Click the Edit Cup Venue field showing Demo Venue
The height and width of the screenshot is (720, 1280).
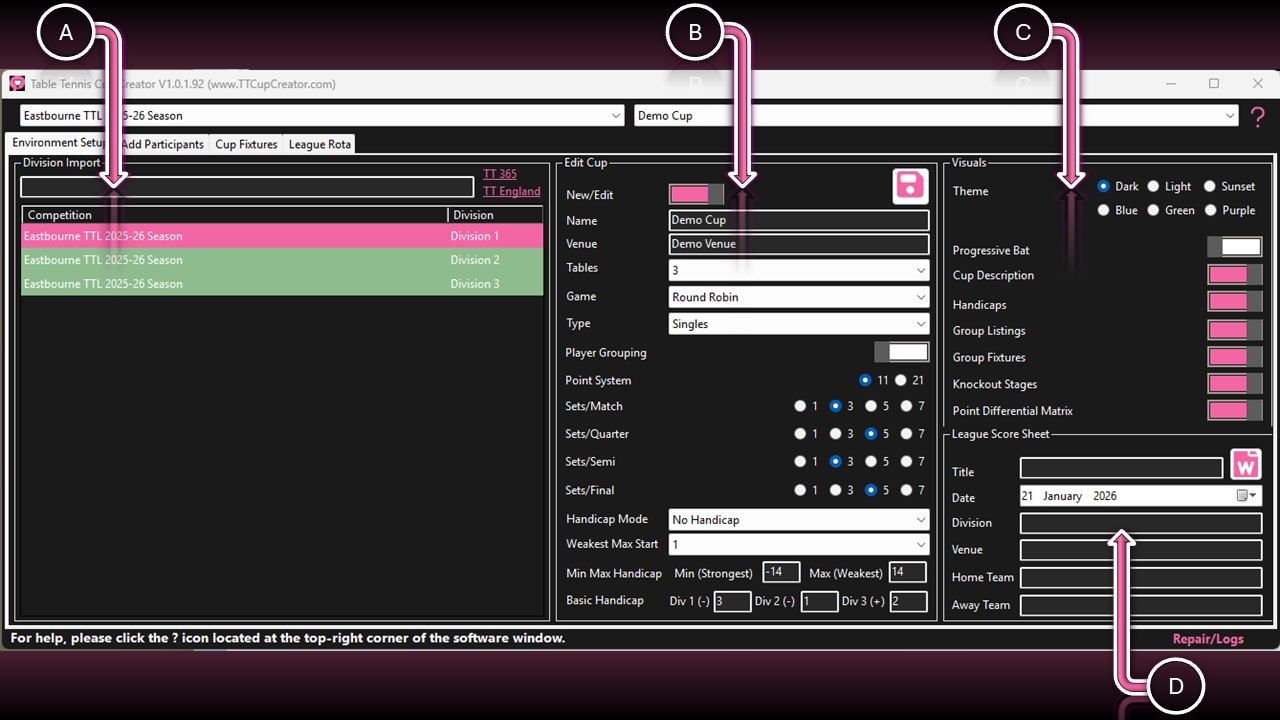799,244
